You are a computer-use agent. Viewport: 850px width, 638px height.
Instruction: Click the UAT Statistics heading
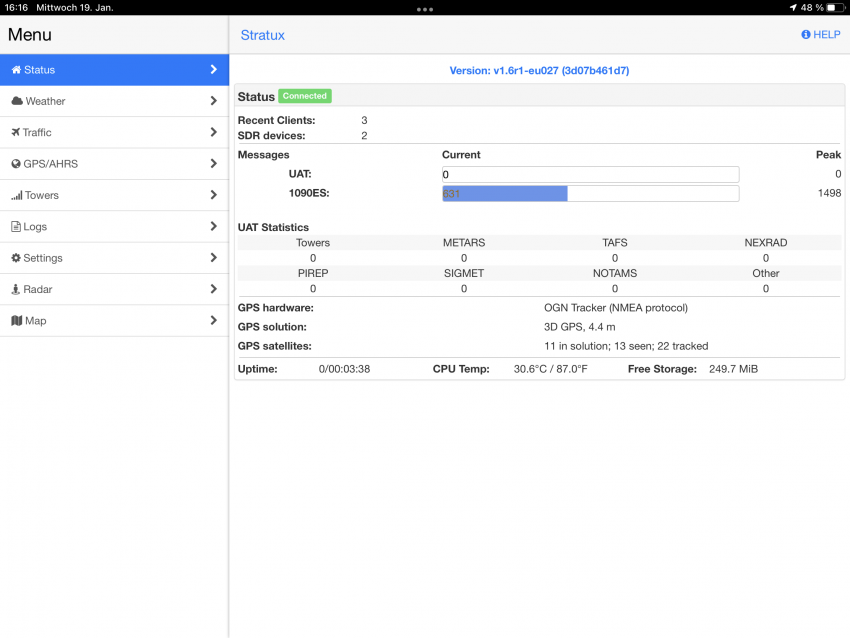click(273, 228)
